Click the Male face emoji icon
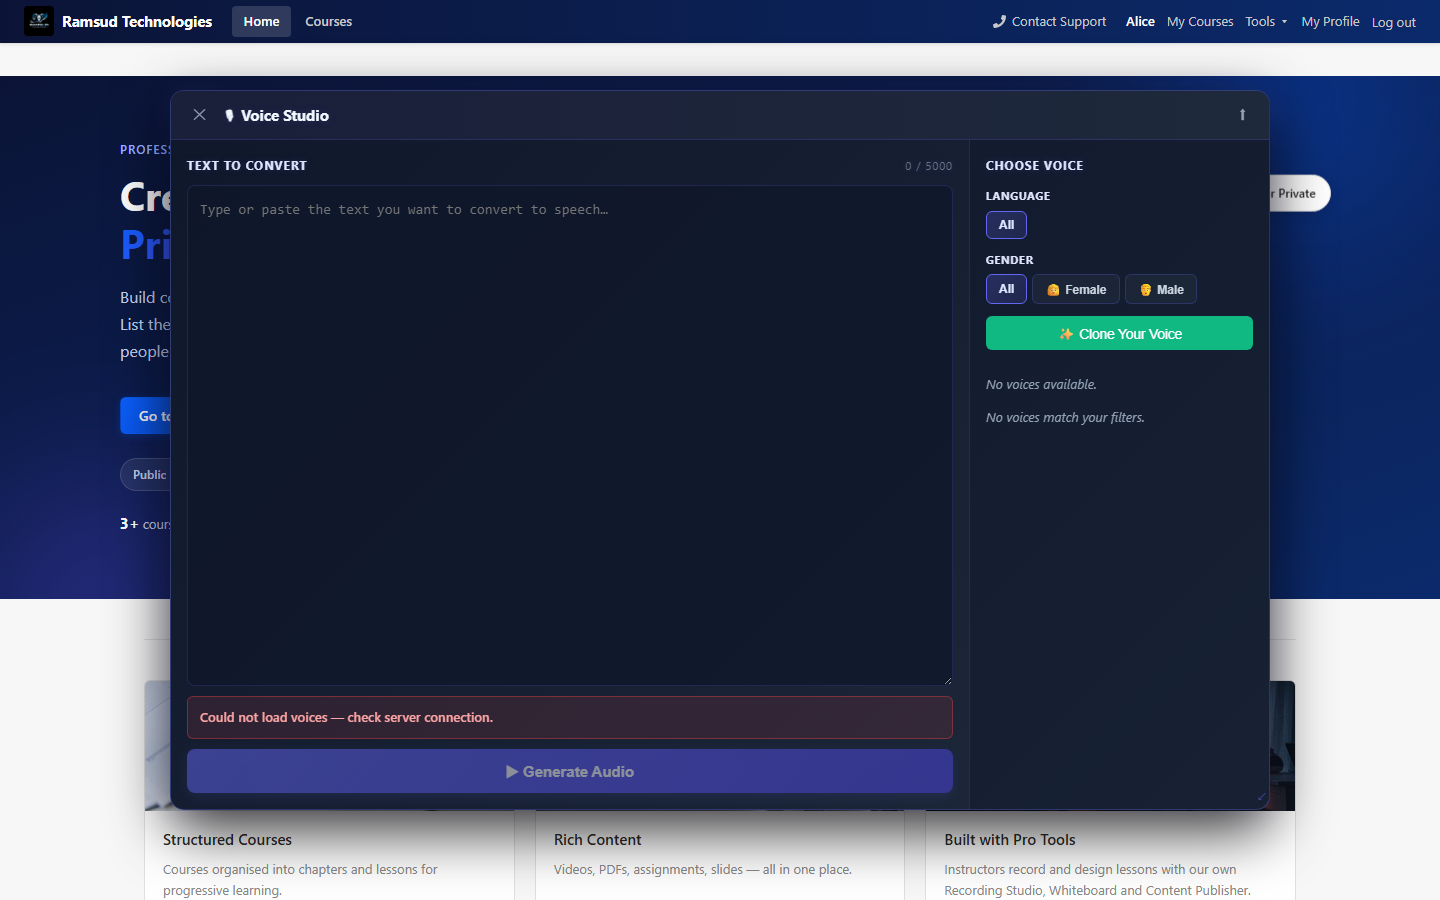Screen dimensions: 1440x900 click(x=1146, y=290)
